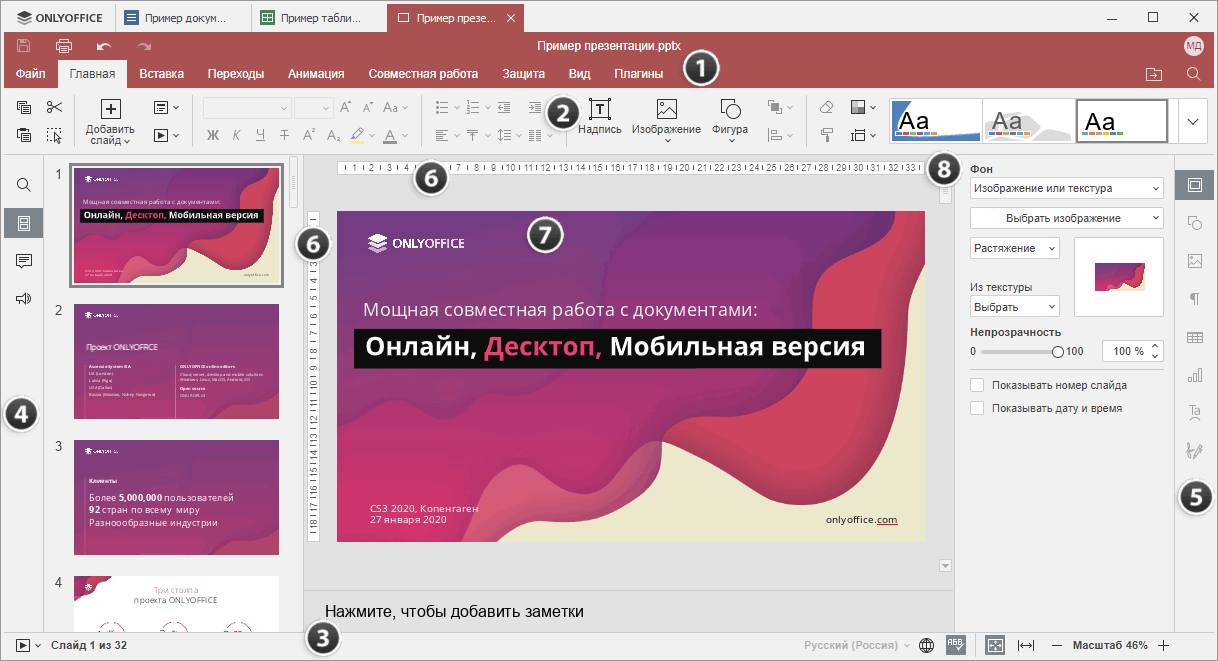Open the slide layout dropdown
Screen dimensions: 1218x661
pyautogui.click(x=166, y=107)
